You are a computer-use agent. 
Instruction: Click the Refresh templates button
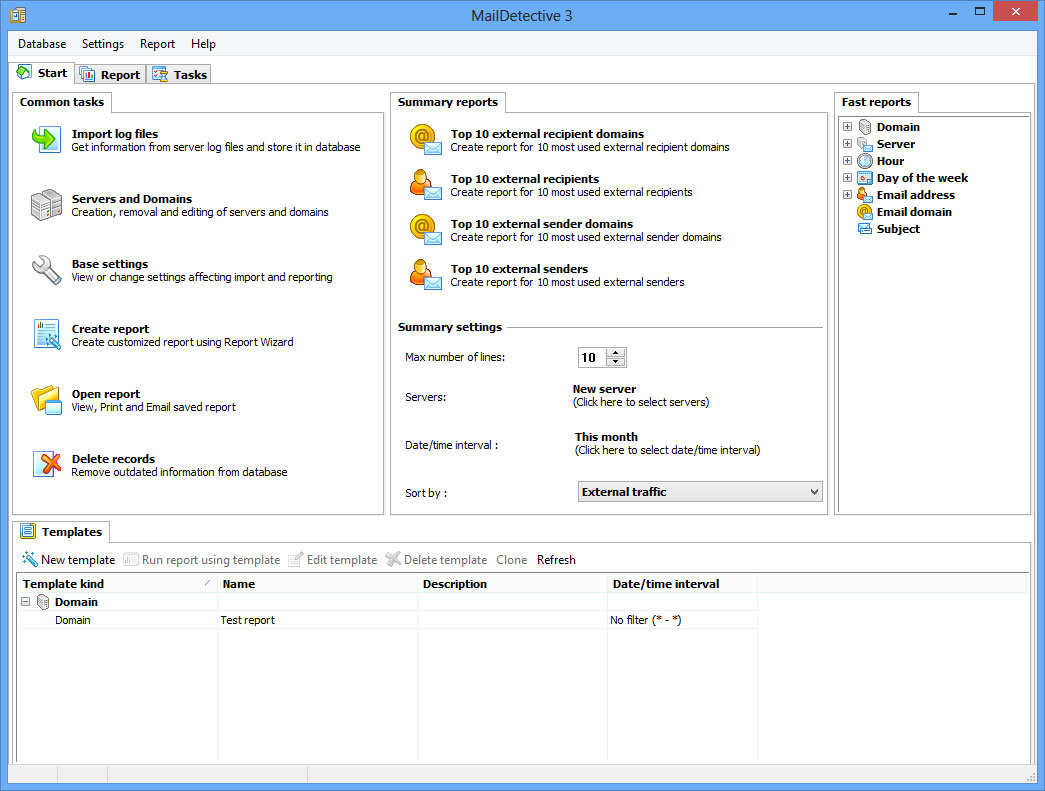point(556,560)
